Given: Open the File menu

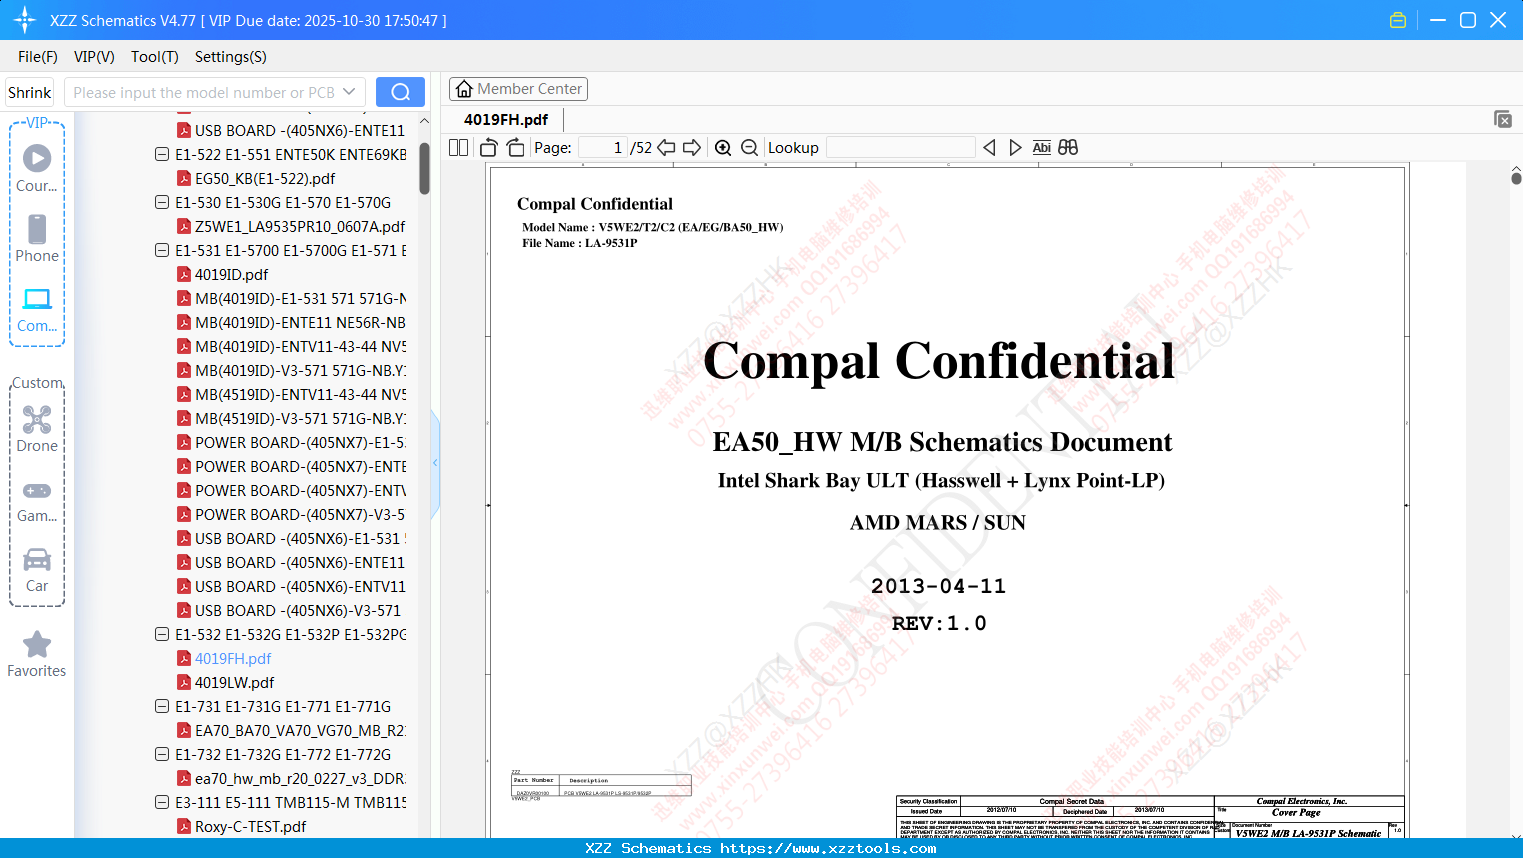Looking at the screenshot, I should pyautogui.click(x=38, y=57).
